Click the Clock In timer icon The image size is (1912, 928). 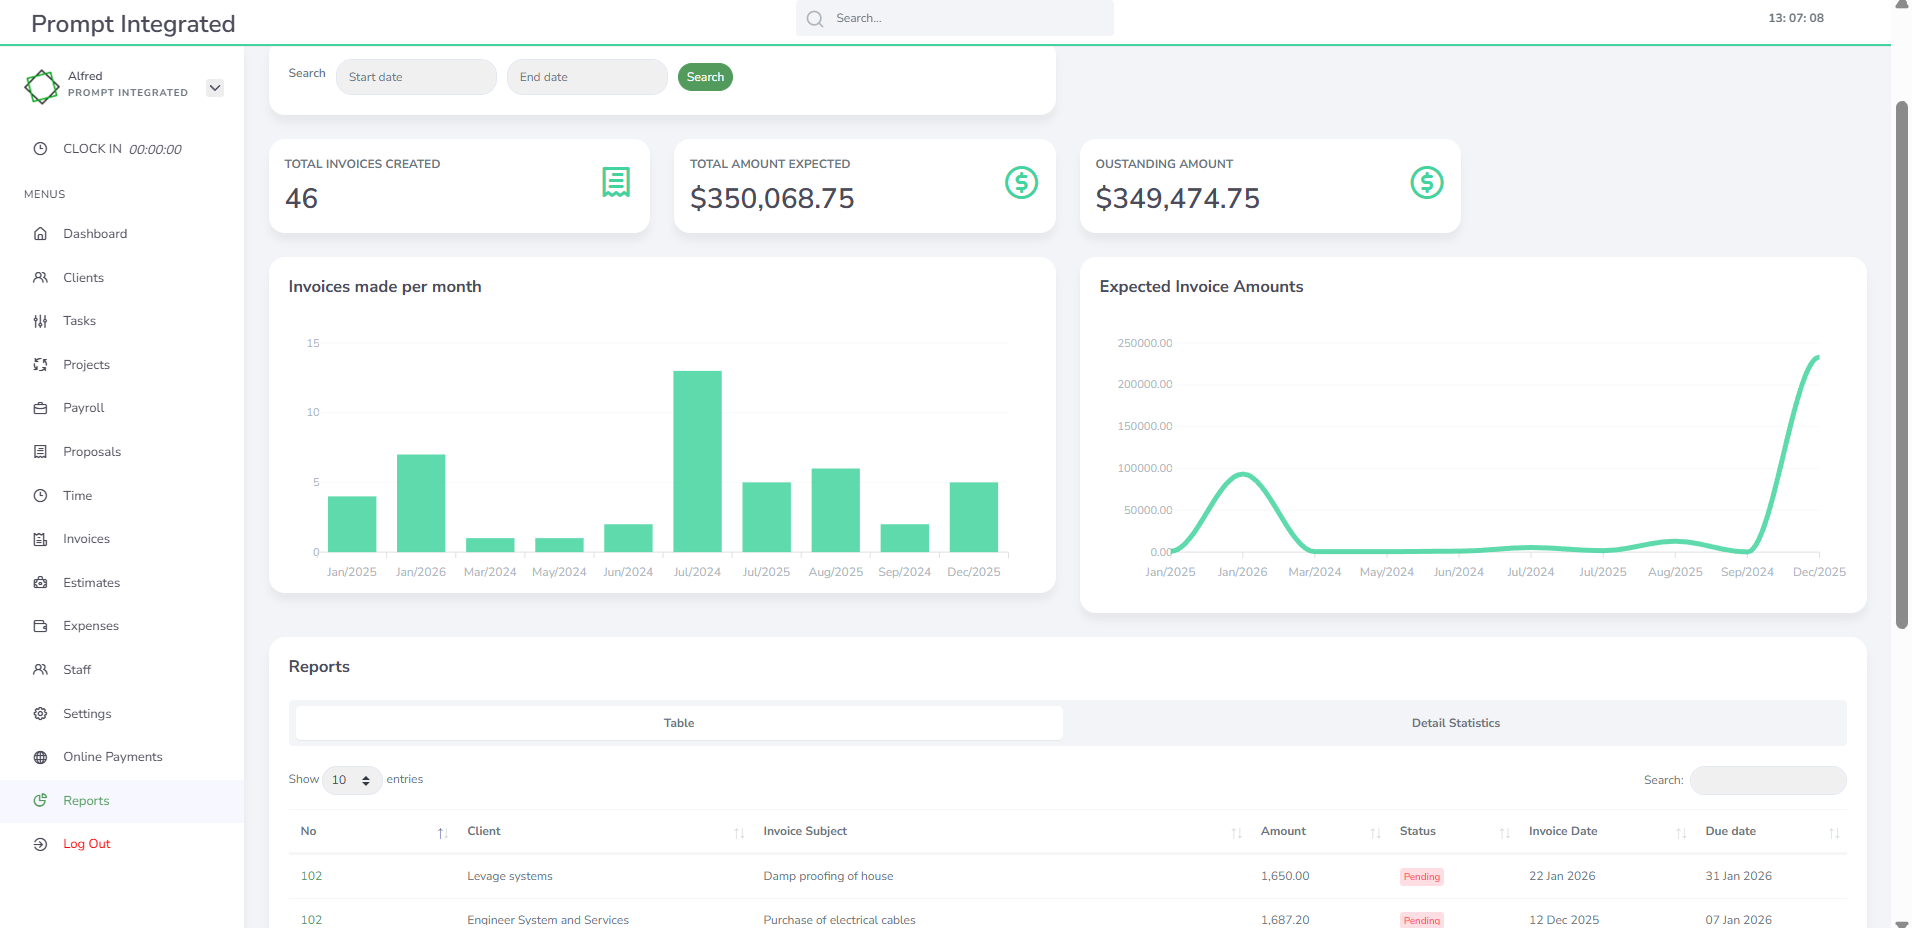pos(40,149)
